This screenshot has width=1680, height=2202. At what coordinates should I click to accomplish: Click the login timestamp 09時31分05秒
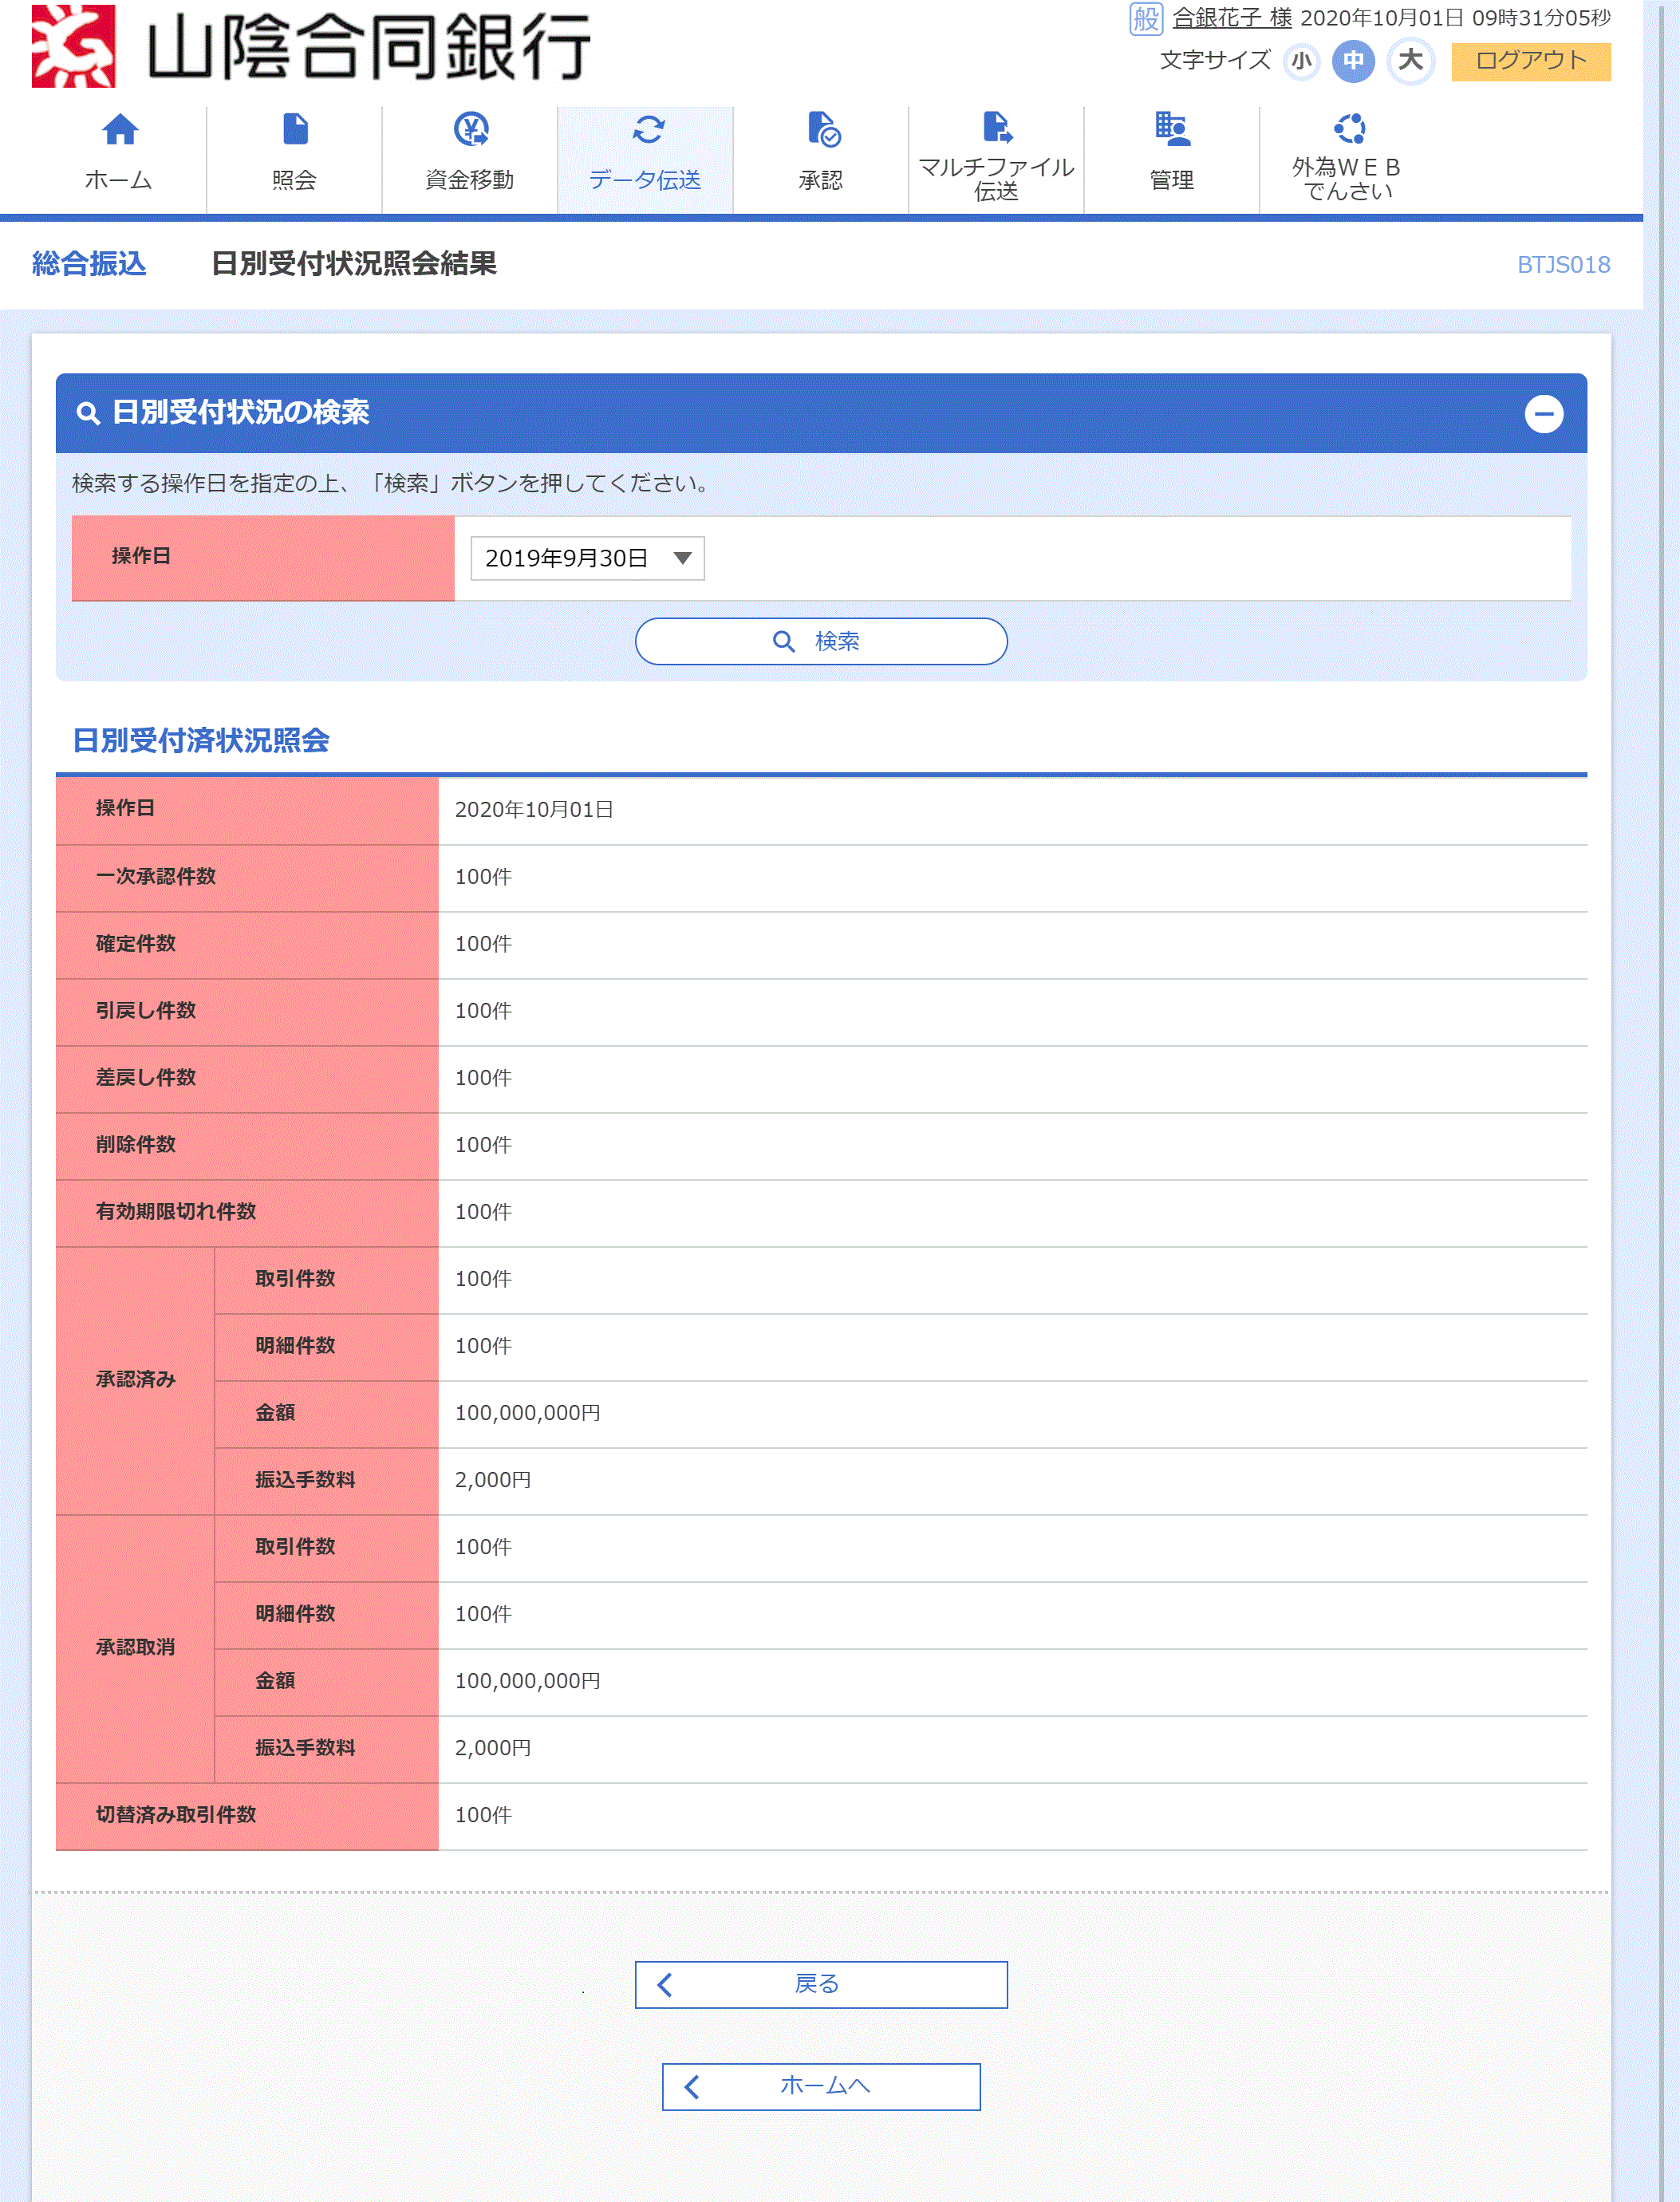(1541, 18)
